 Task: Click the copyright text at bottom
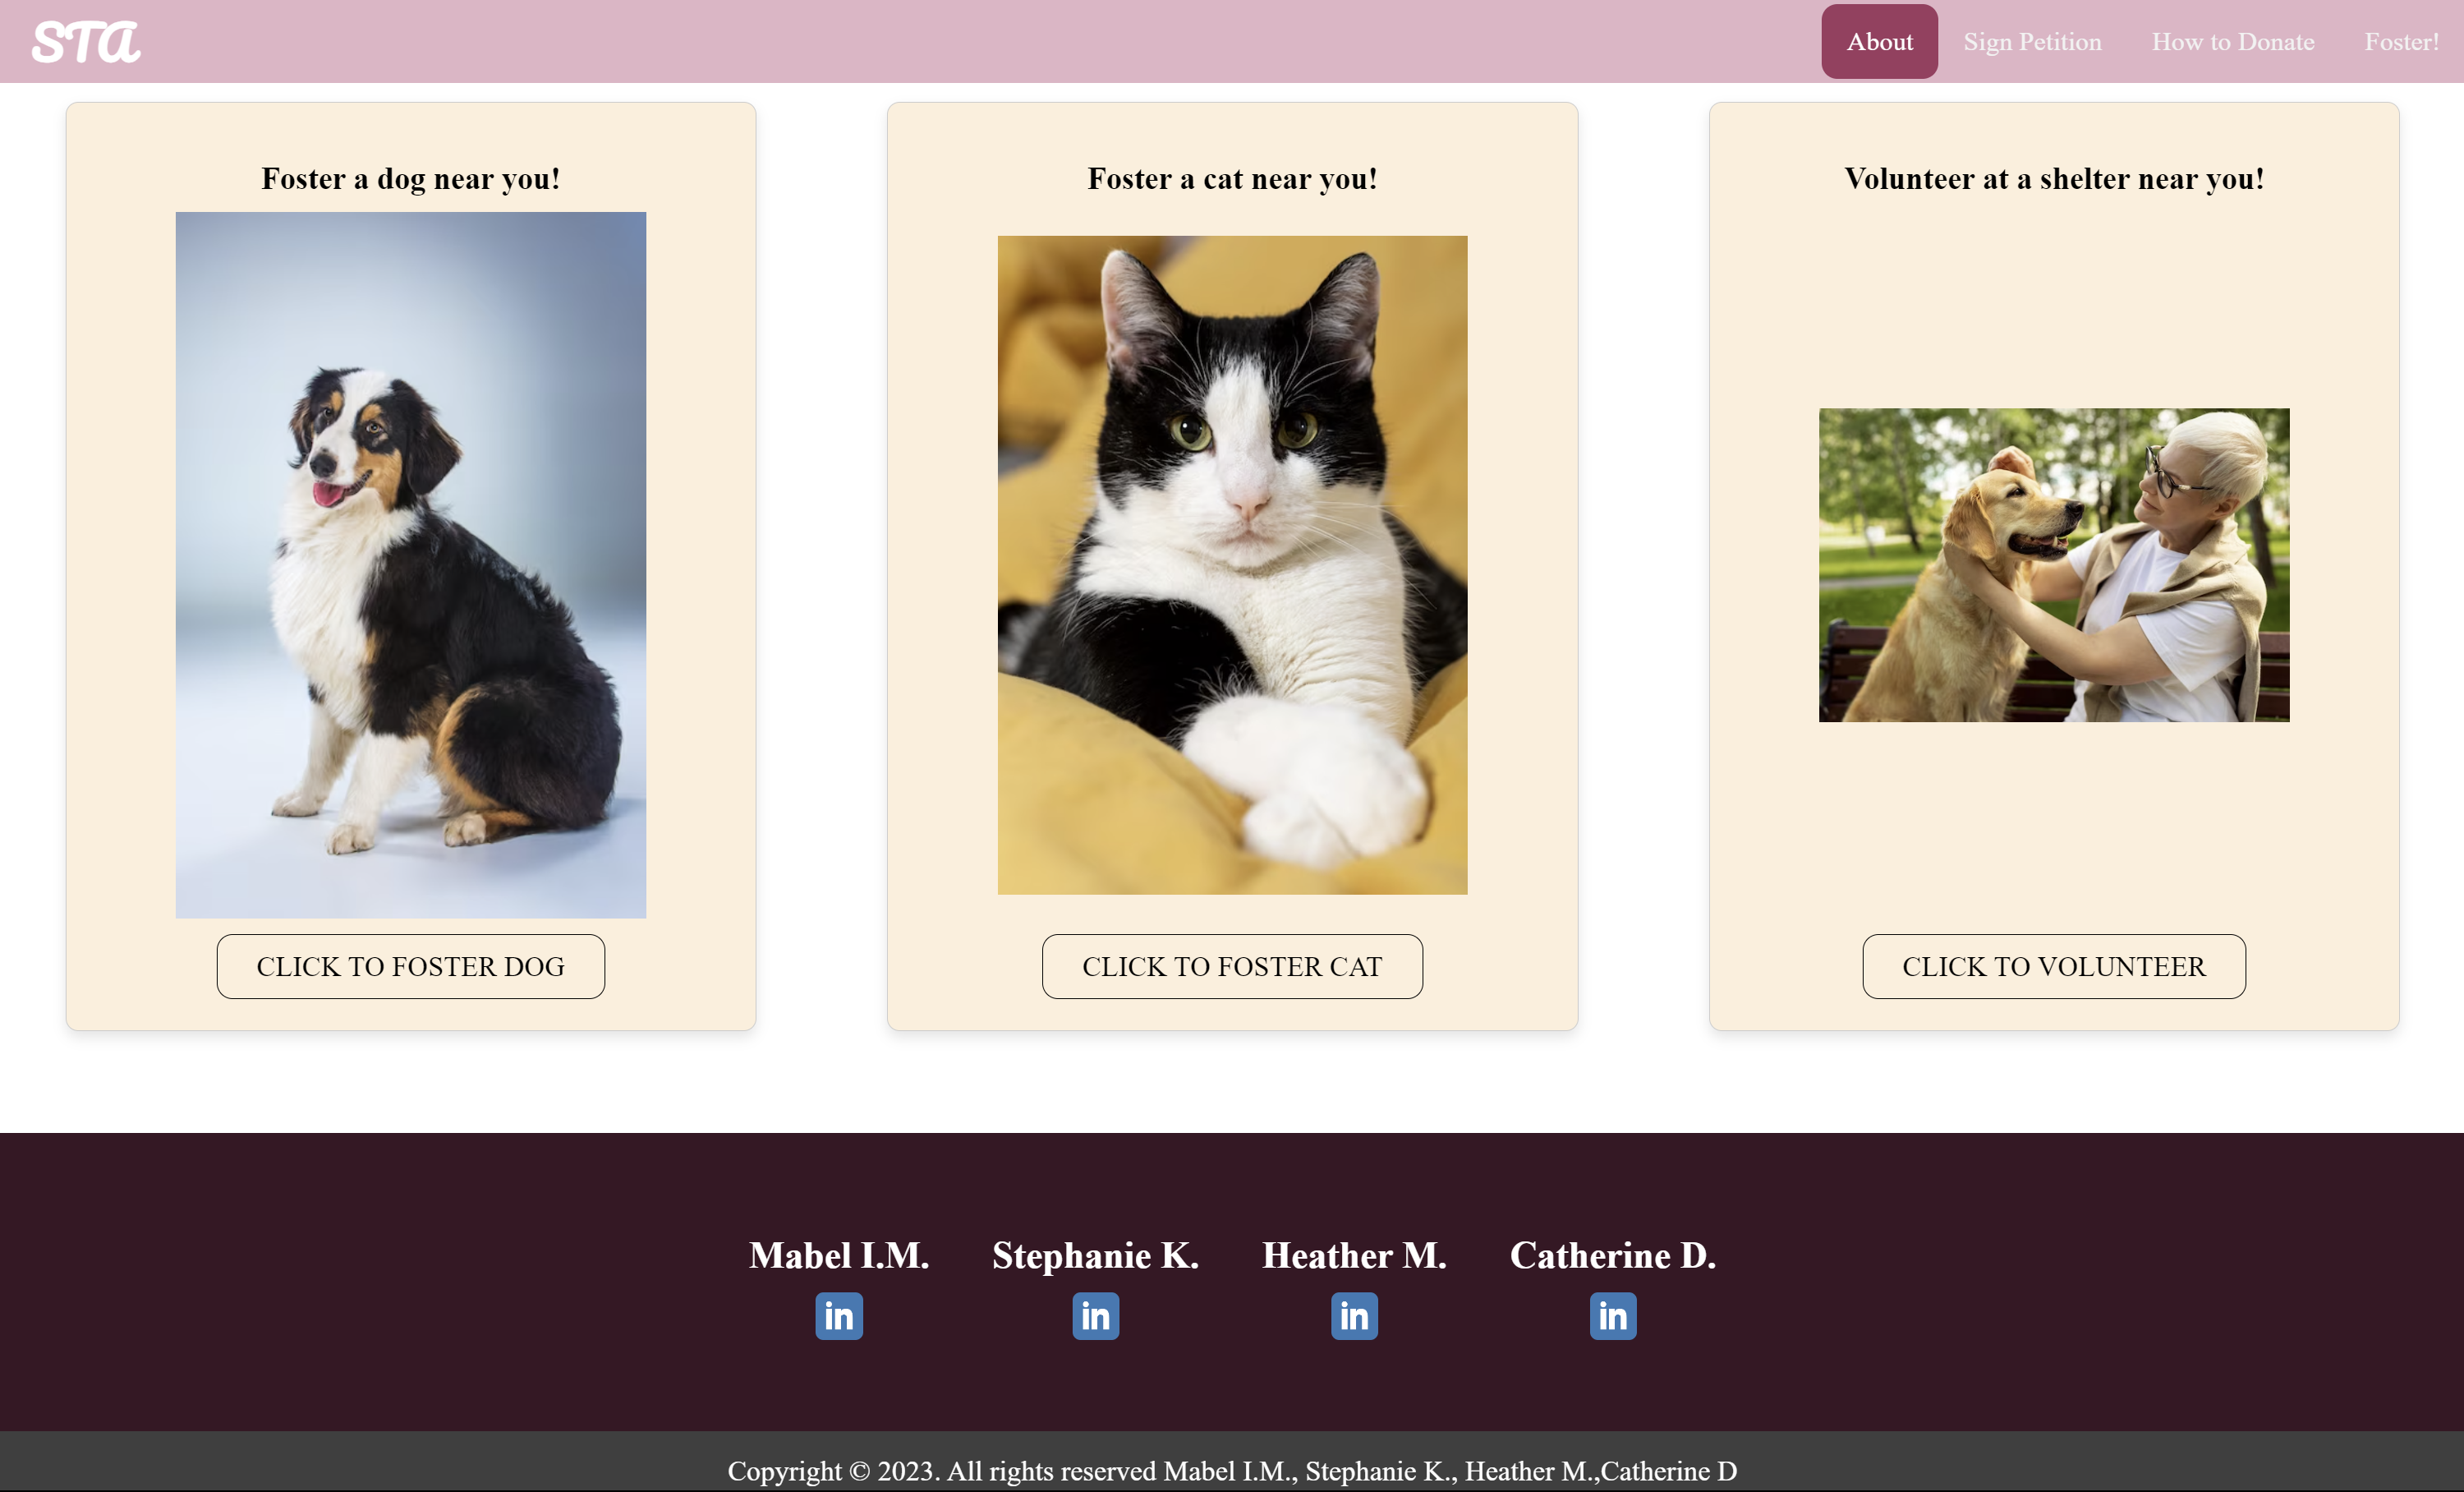1232,1470
